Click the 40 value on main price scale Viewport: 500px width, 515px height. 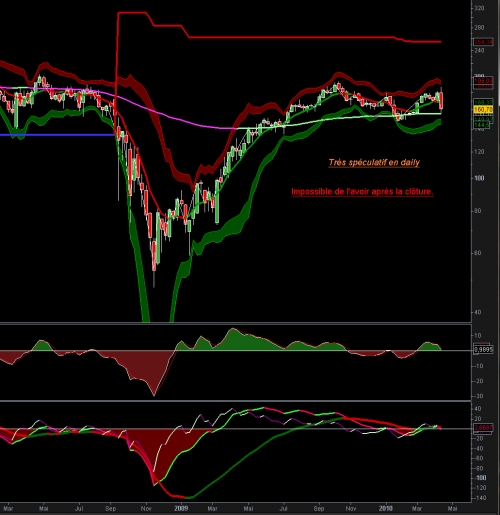pyautogui.click(x=478, y=312)
